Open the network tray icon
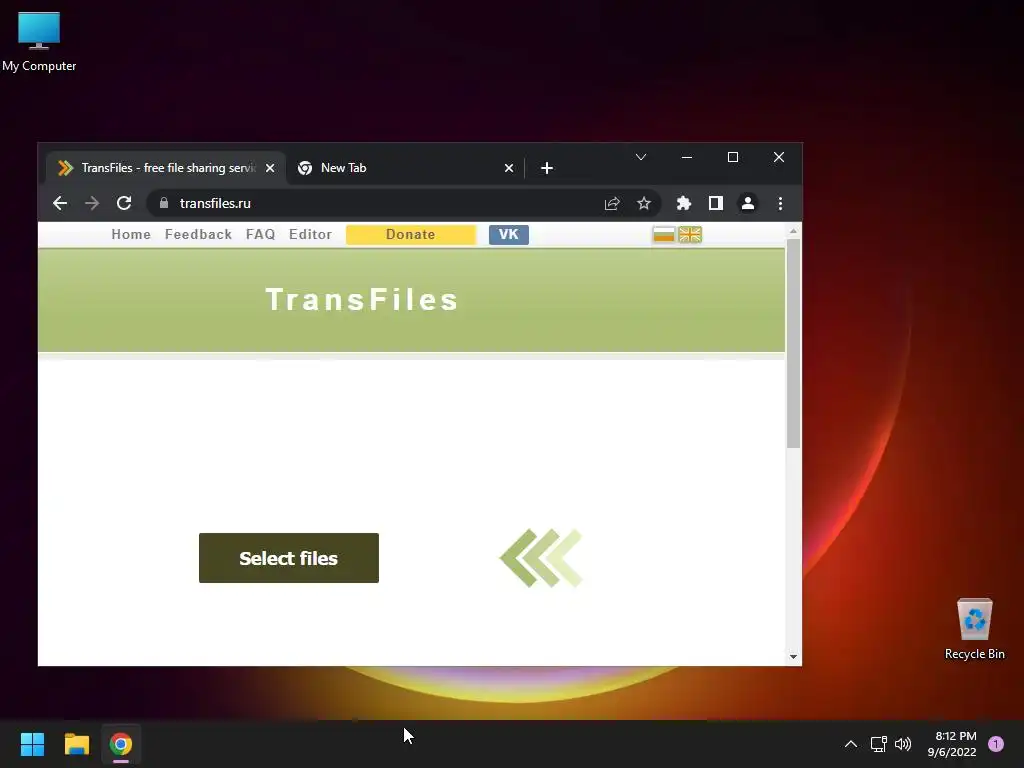 [x=878, y=744]
